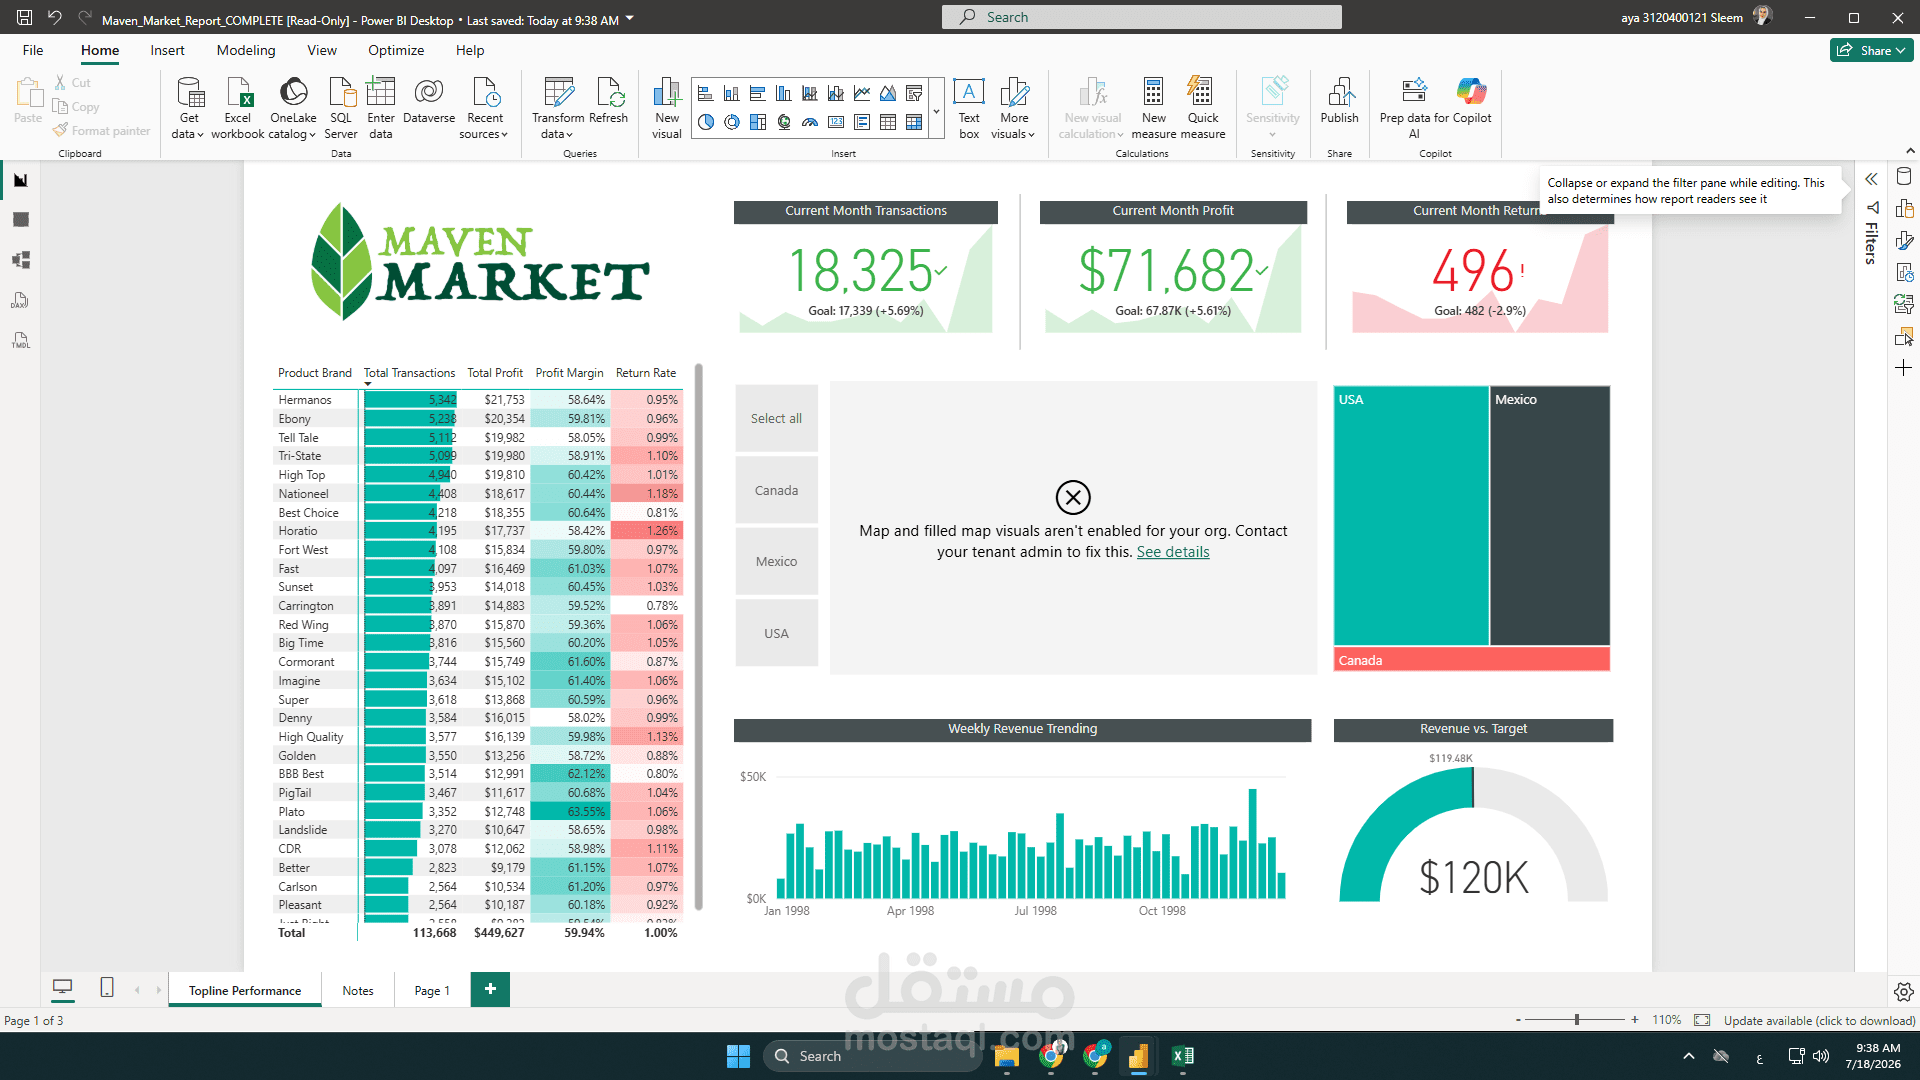This screenshot has width=1920, height=1080.
Task: Insert an area chart visual
Action: 887,94
